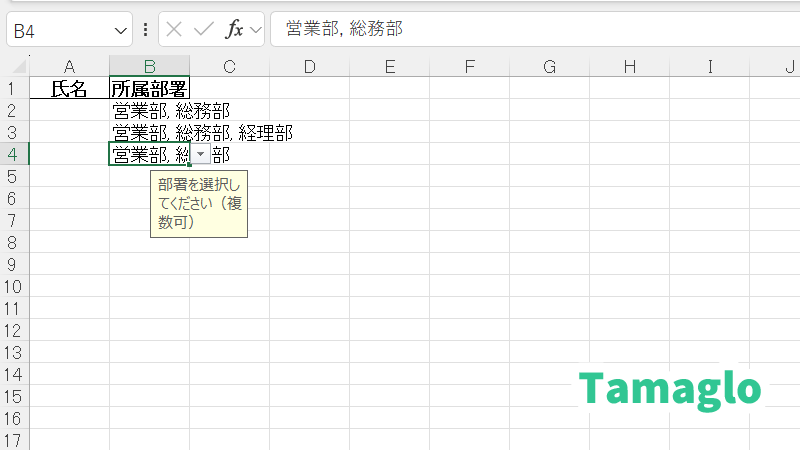800x450 pixels.
Task: Select cell B3 with 営業部, 総務部, 経理部
Action: coord(149,132)
